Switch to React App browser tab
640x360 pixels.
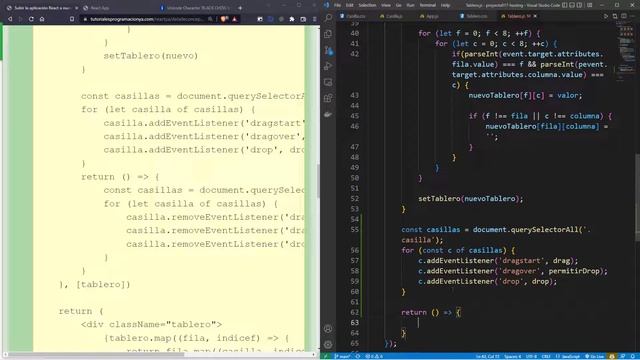click(x=100, y=8)
